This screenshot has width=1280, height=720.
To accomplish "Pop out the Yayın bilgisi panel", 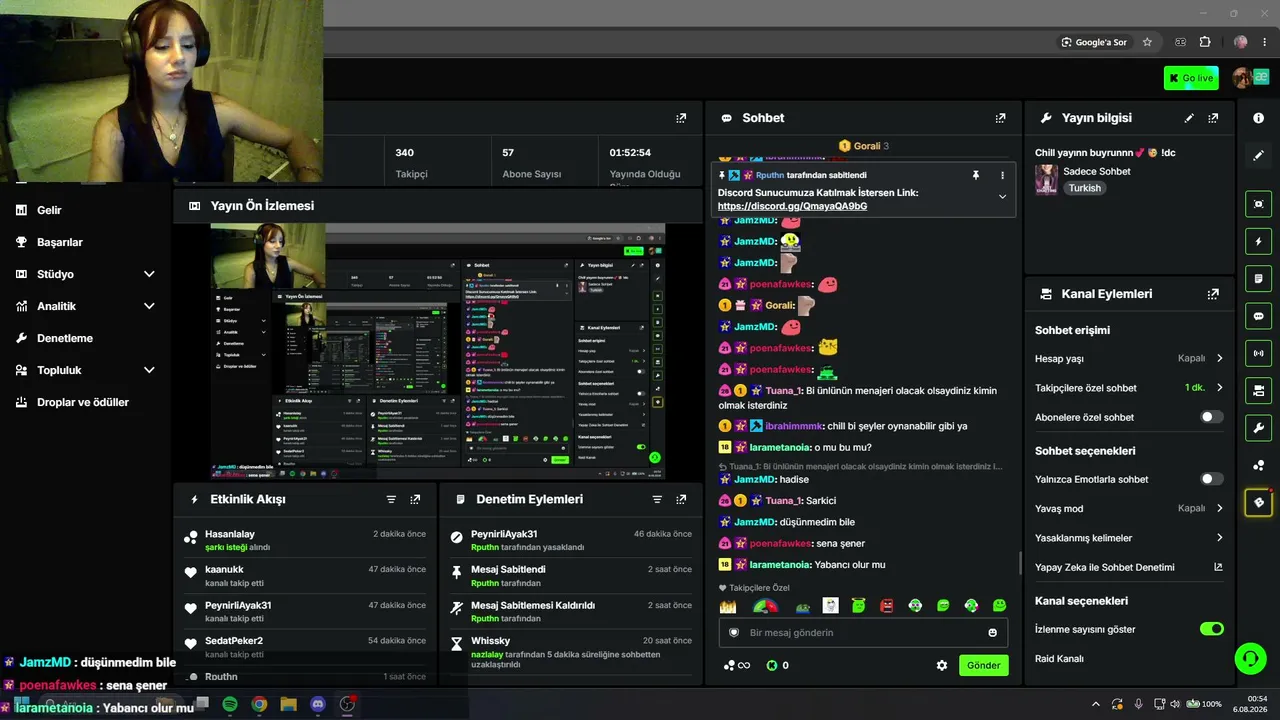I will pyautogui.click(x=1213, y=118).
